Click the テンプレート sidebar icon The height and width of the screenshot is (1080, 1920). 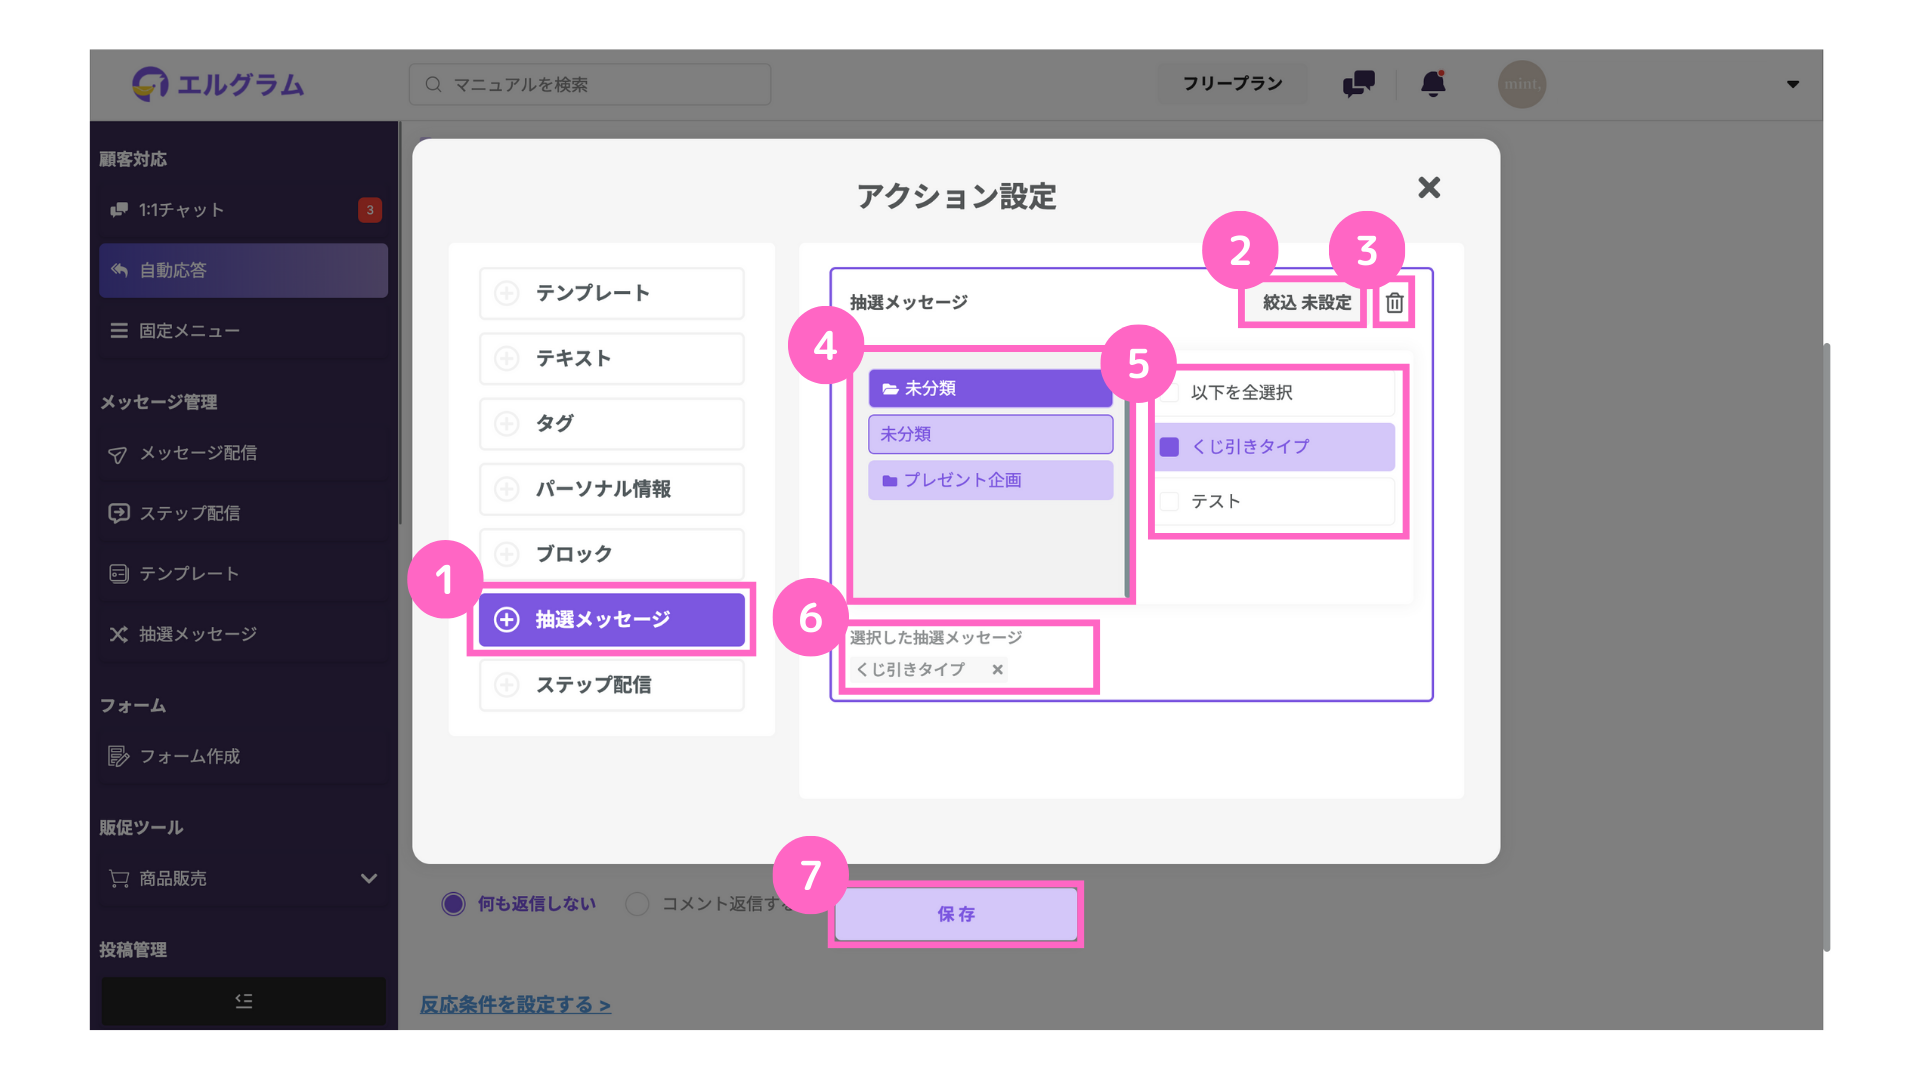pos(118,574)
